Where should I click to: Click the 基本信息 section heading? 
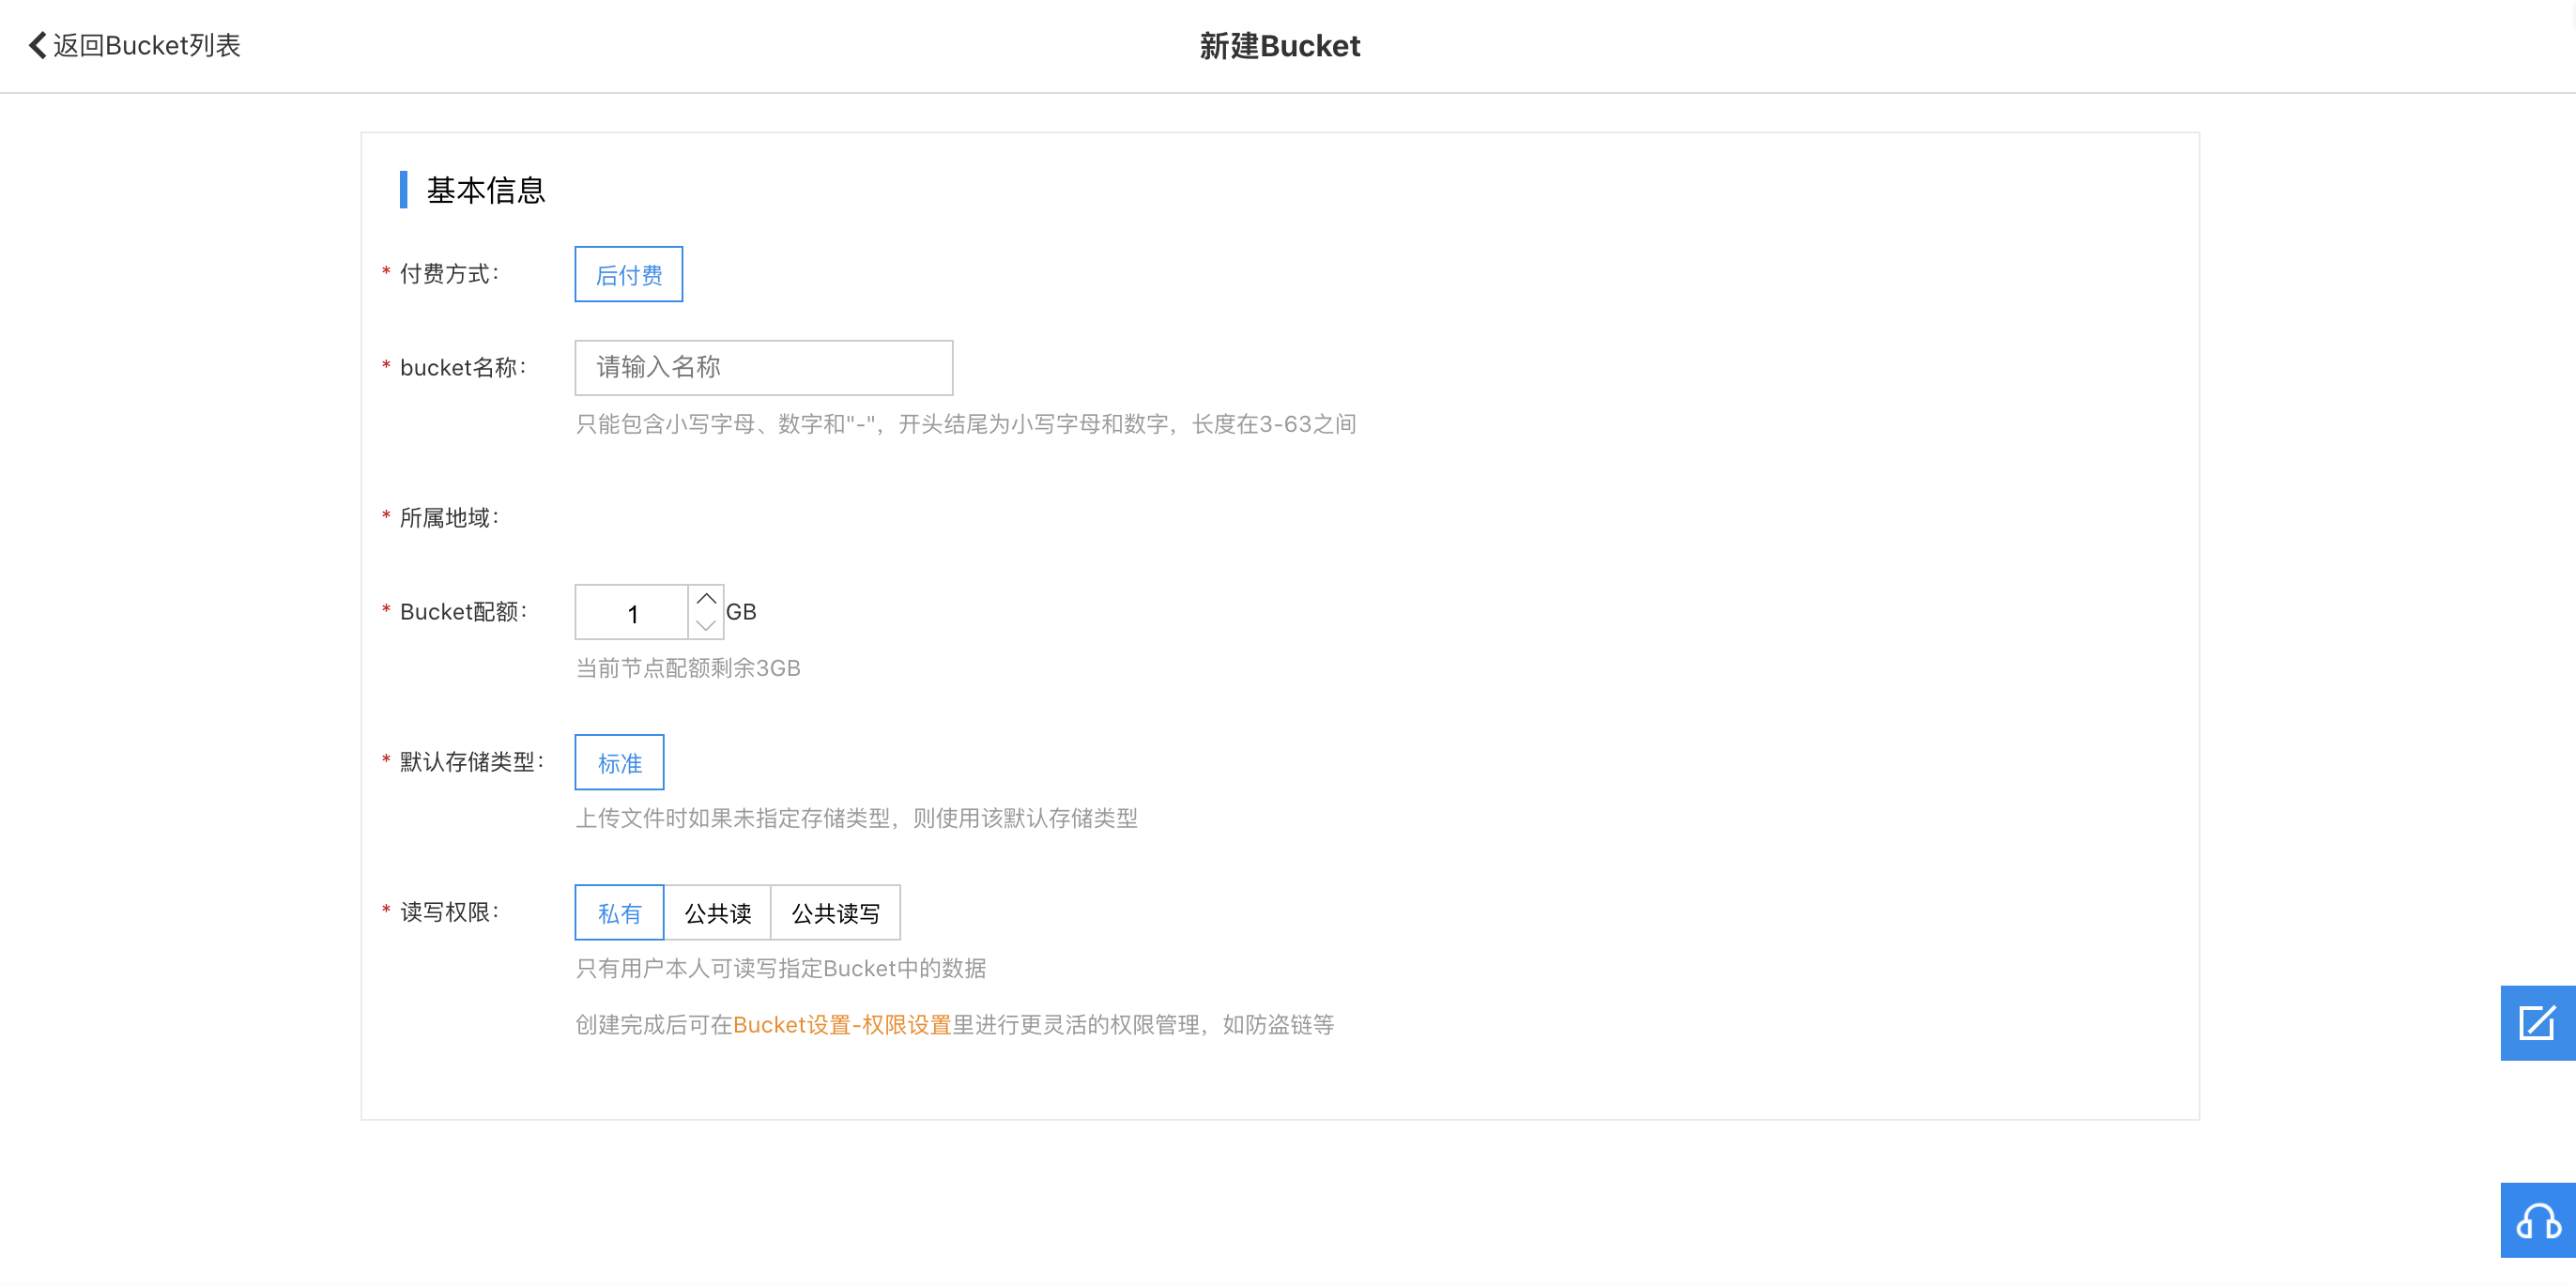coord(485,190)
